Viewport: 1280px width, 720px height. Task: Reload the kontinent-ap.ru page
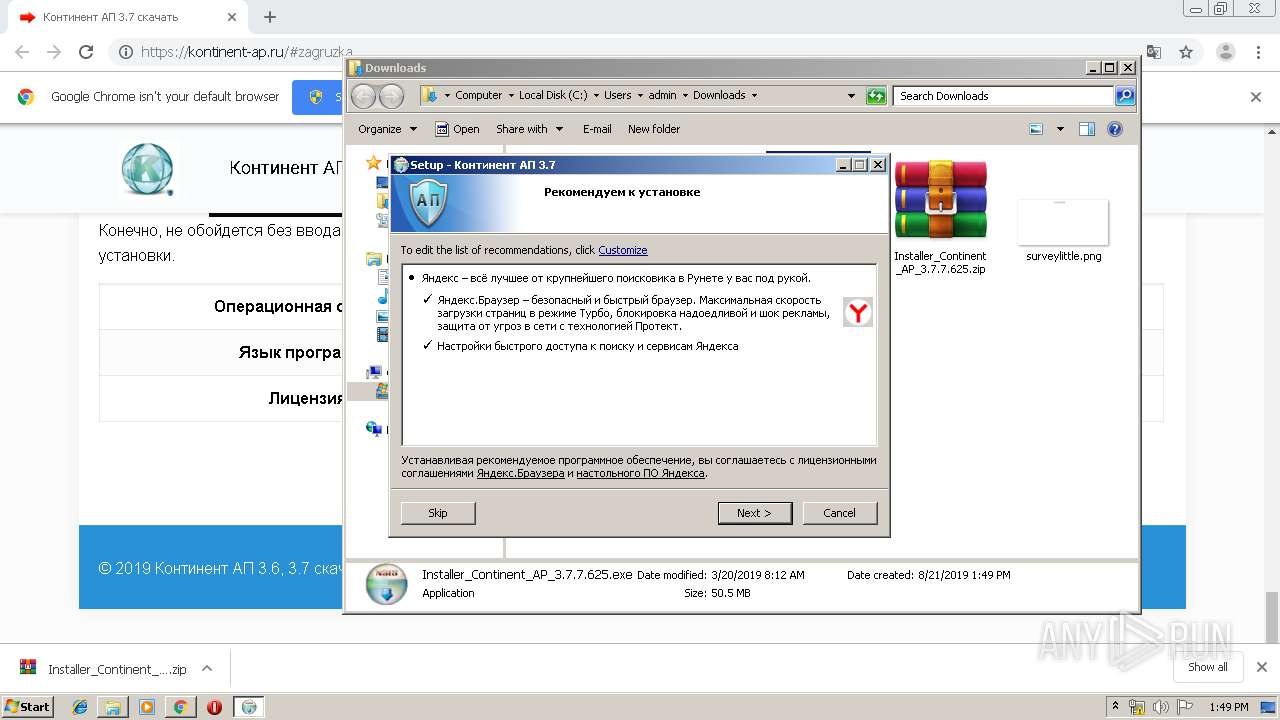click(x=86, y=52)
